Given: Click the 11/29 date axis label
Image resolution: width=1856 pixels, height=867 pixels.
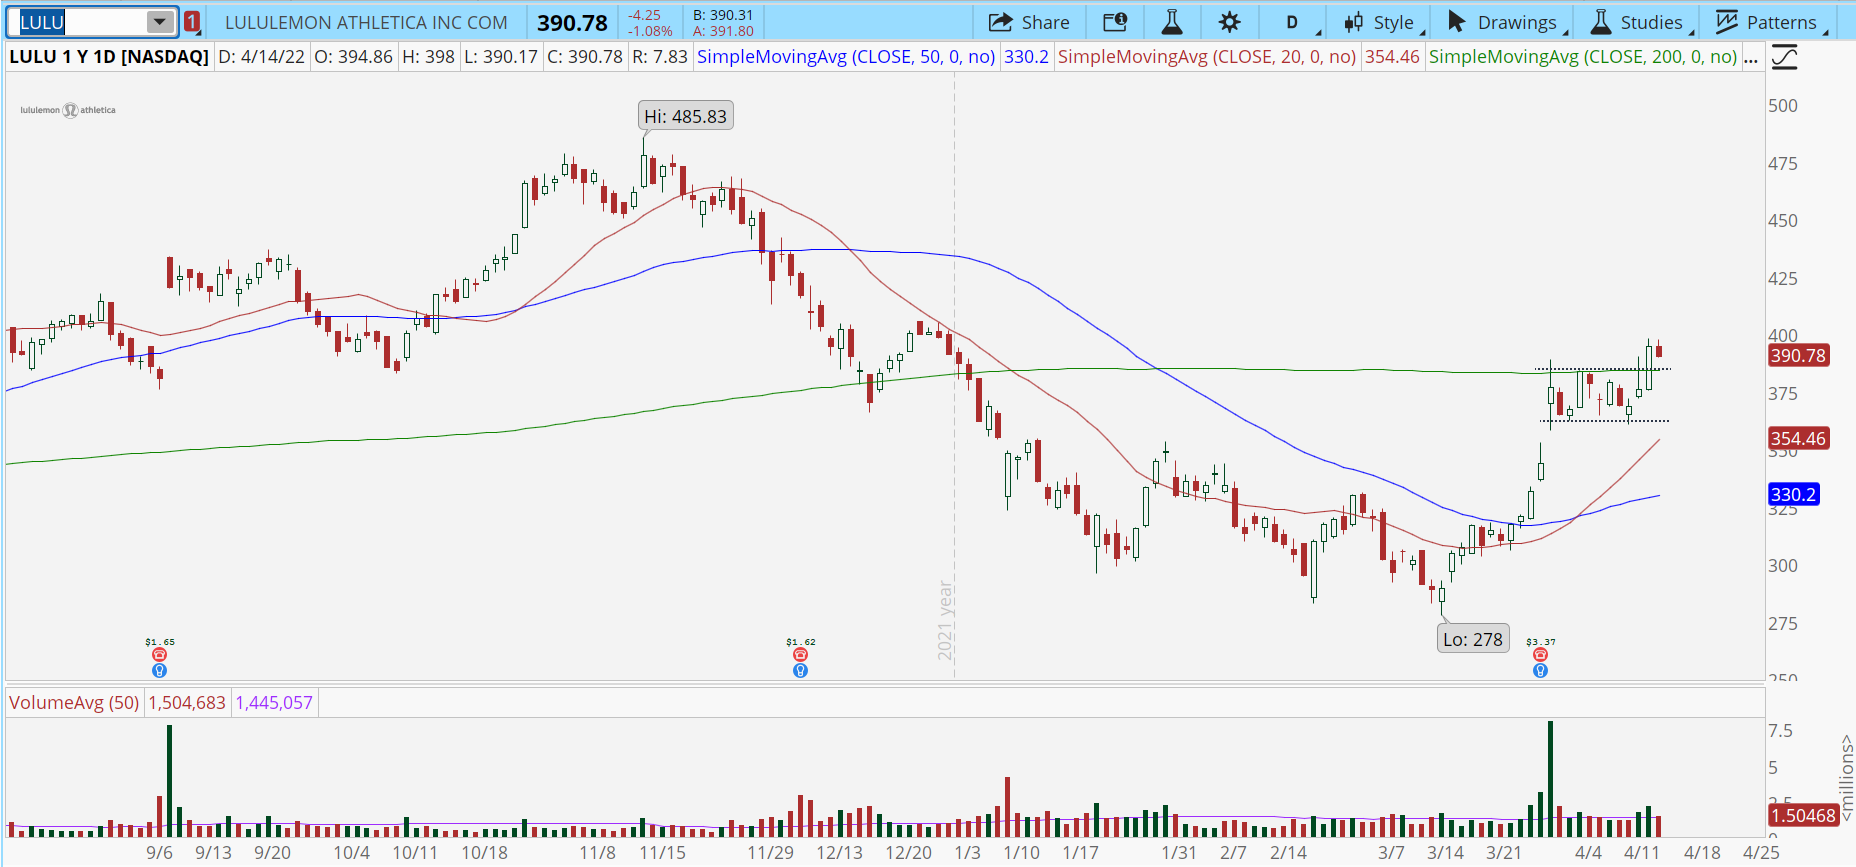Looking at the screenshot, I should pyautogui.click(x=770, y=853).
